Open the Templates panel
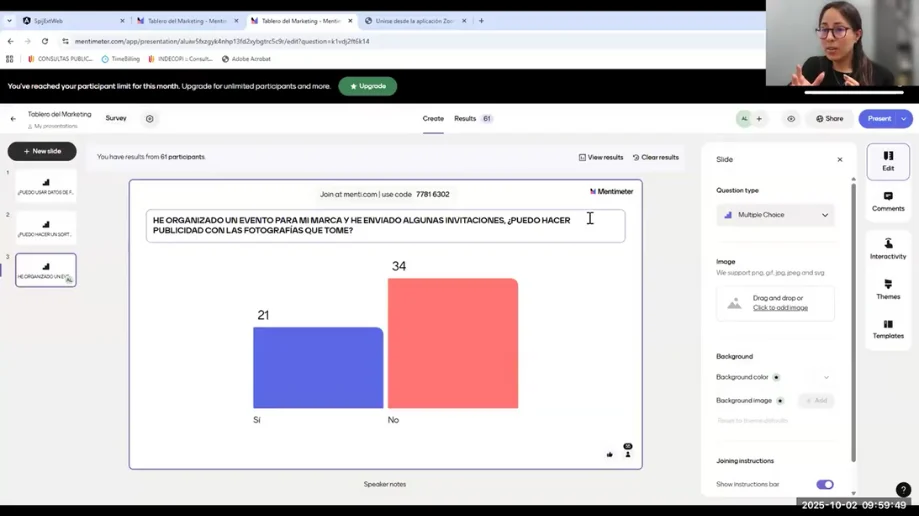 coord(887,329)
